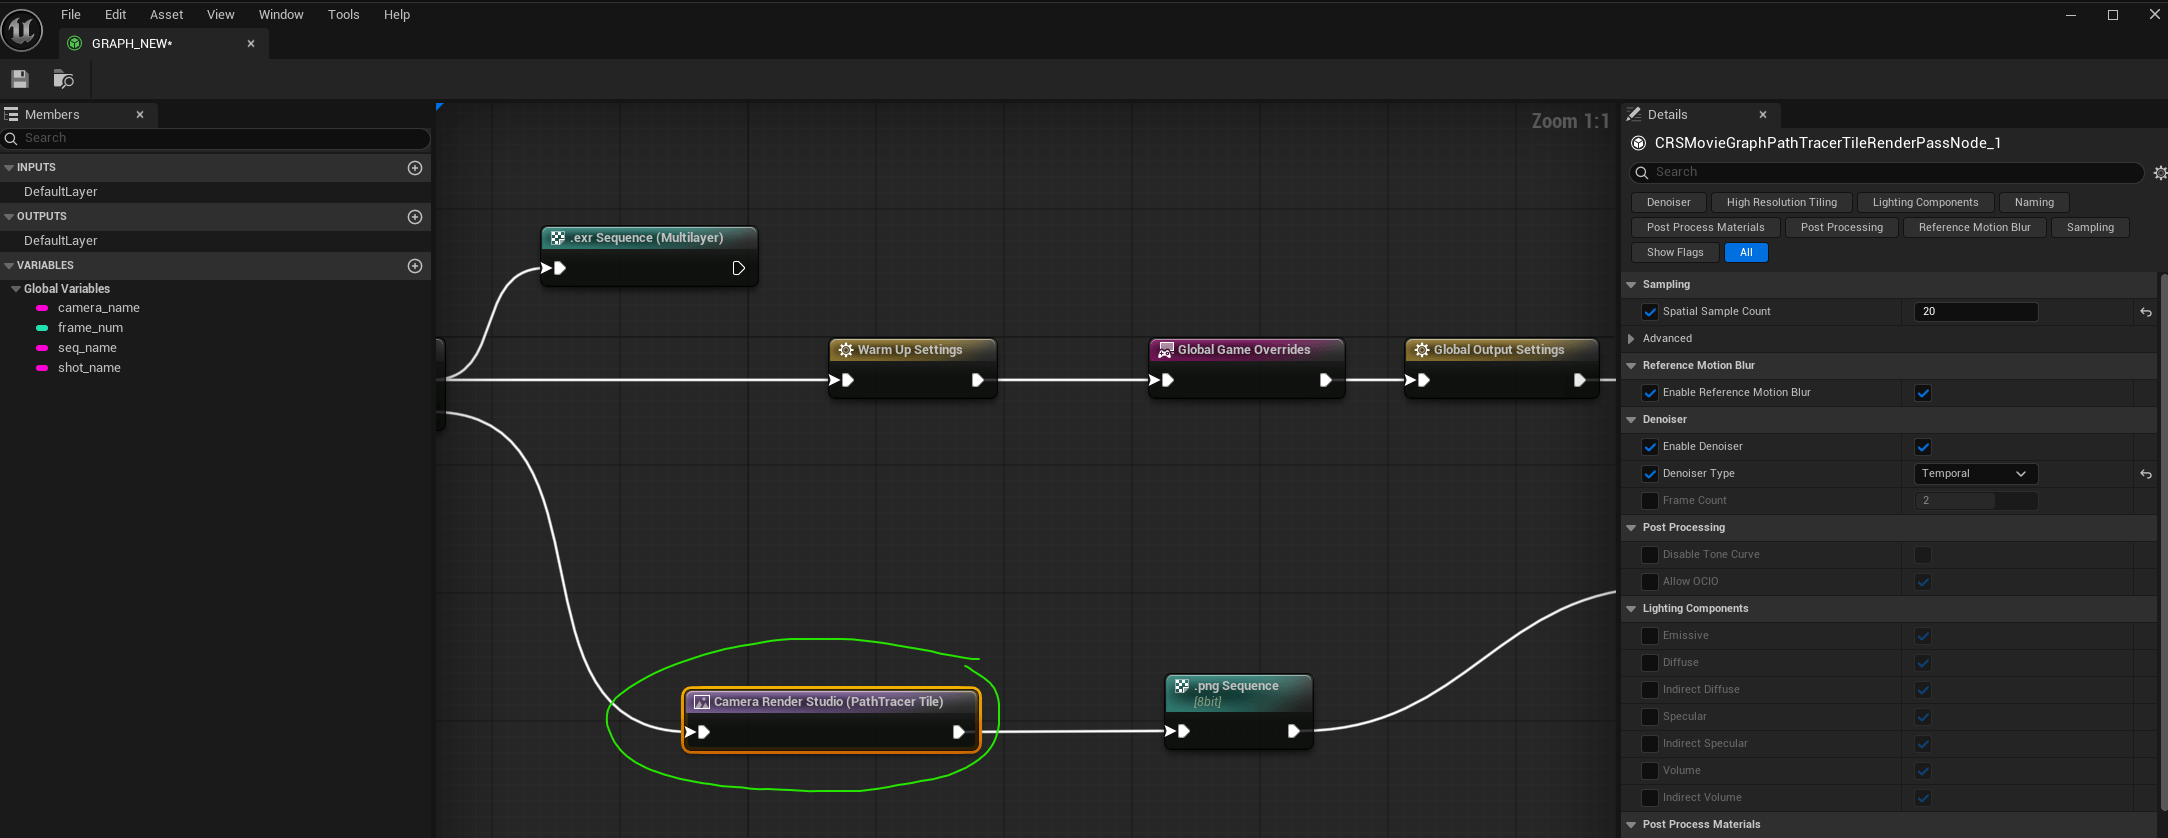Enable override checkbox for Frame Count
The image size is (2168, 838).
pyautogui.click(x=1650, y=501)
